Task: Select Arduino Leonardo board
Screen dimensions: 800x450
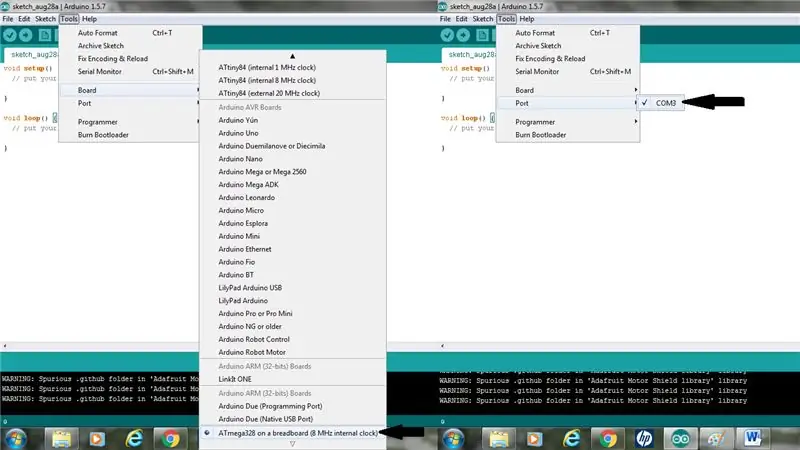Action: [x=293, y=197]
